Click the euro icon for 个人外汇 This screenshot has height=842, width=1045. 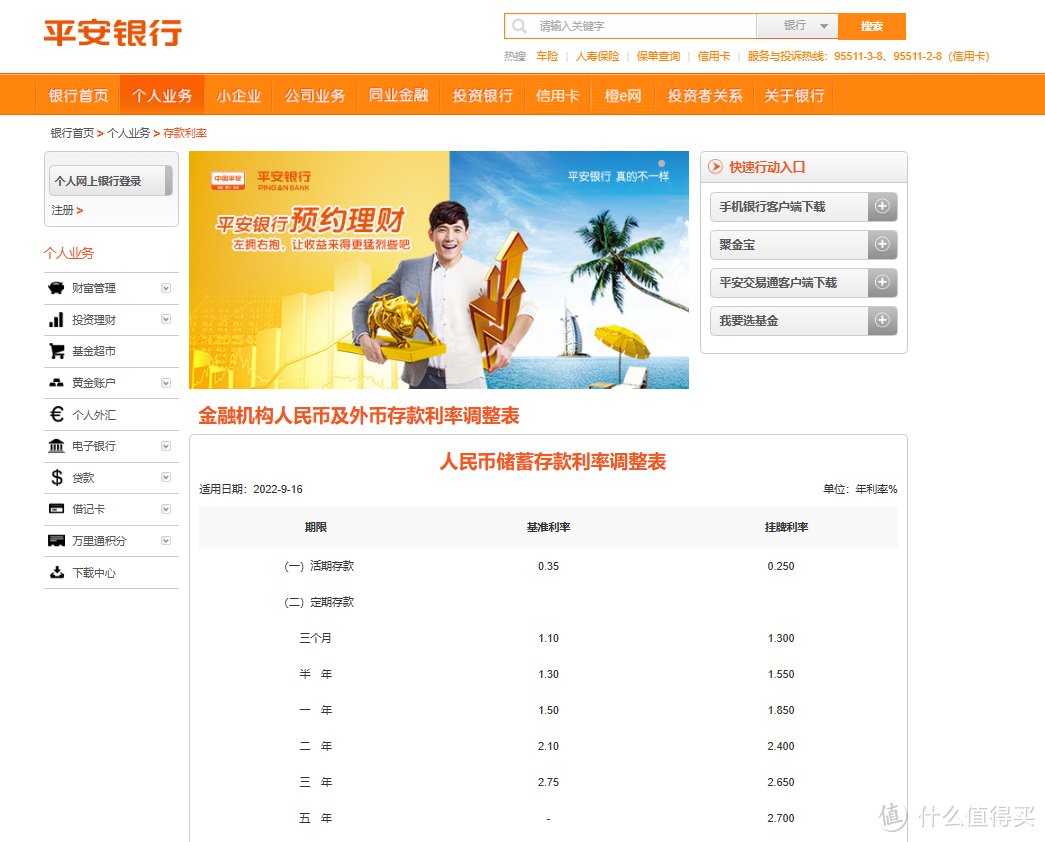57,414
